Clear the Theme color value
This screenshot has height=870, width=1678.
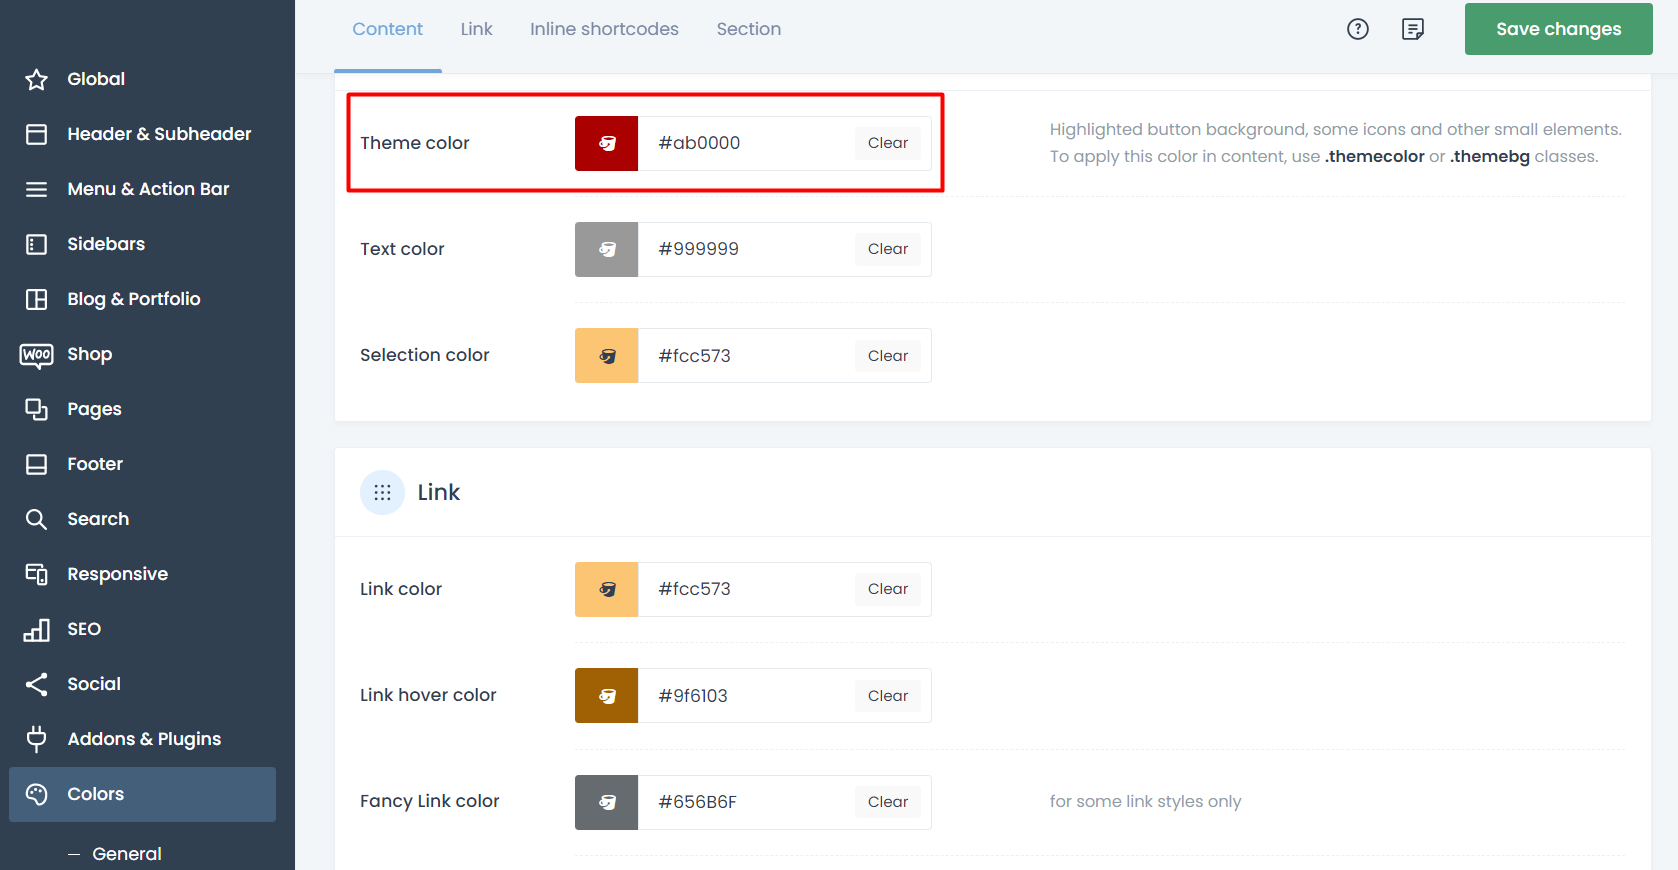pos(888,143)
